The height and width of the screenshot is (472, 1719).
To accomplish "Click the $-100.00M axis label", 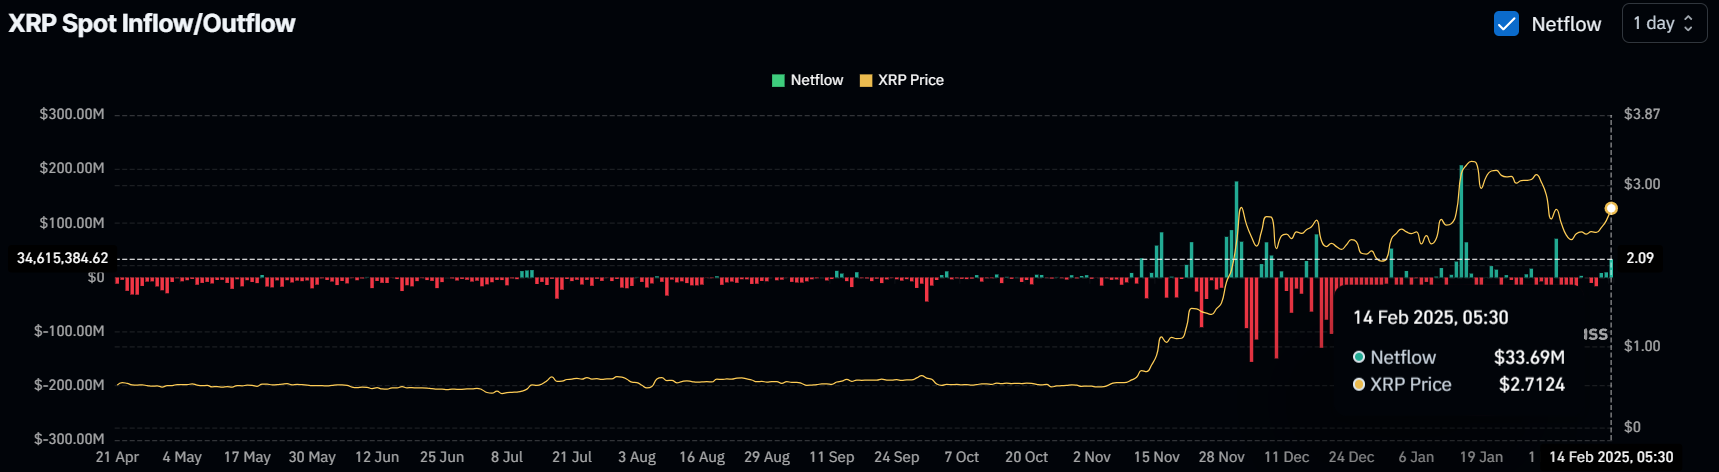I will [x=69, y=331].
